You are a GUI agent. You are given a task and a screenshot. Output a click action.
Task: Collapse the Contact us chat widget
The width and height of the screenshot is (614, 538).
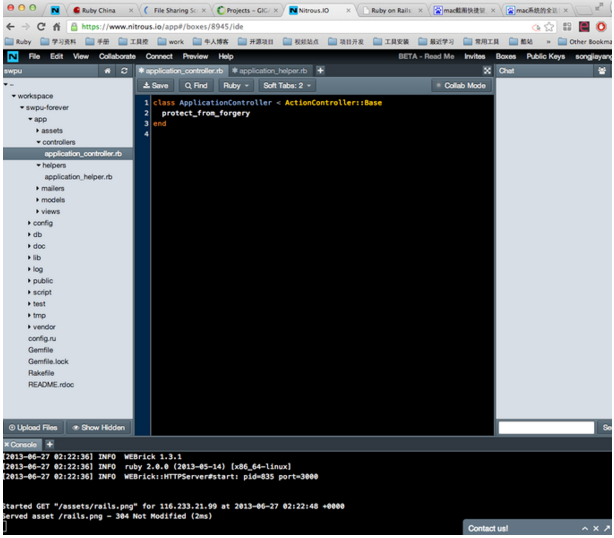coord(583,527)
